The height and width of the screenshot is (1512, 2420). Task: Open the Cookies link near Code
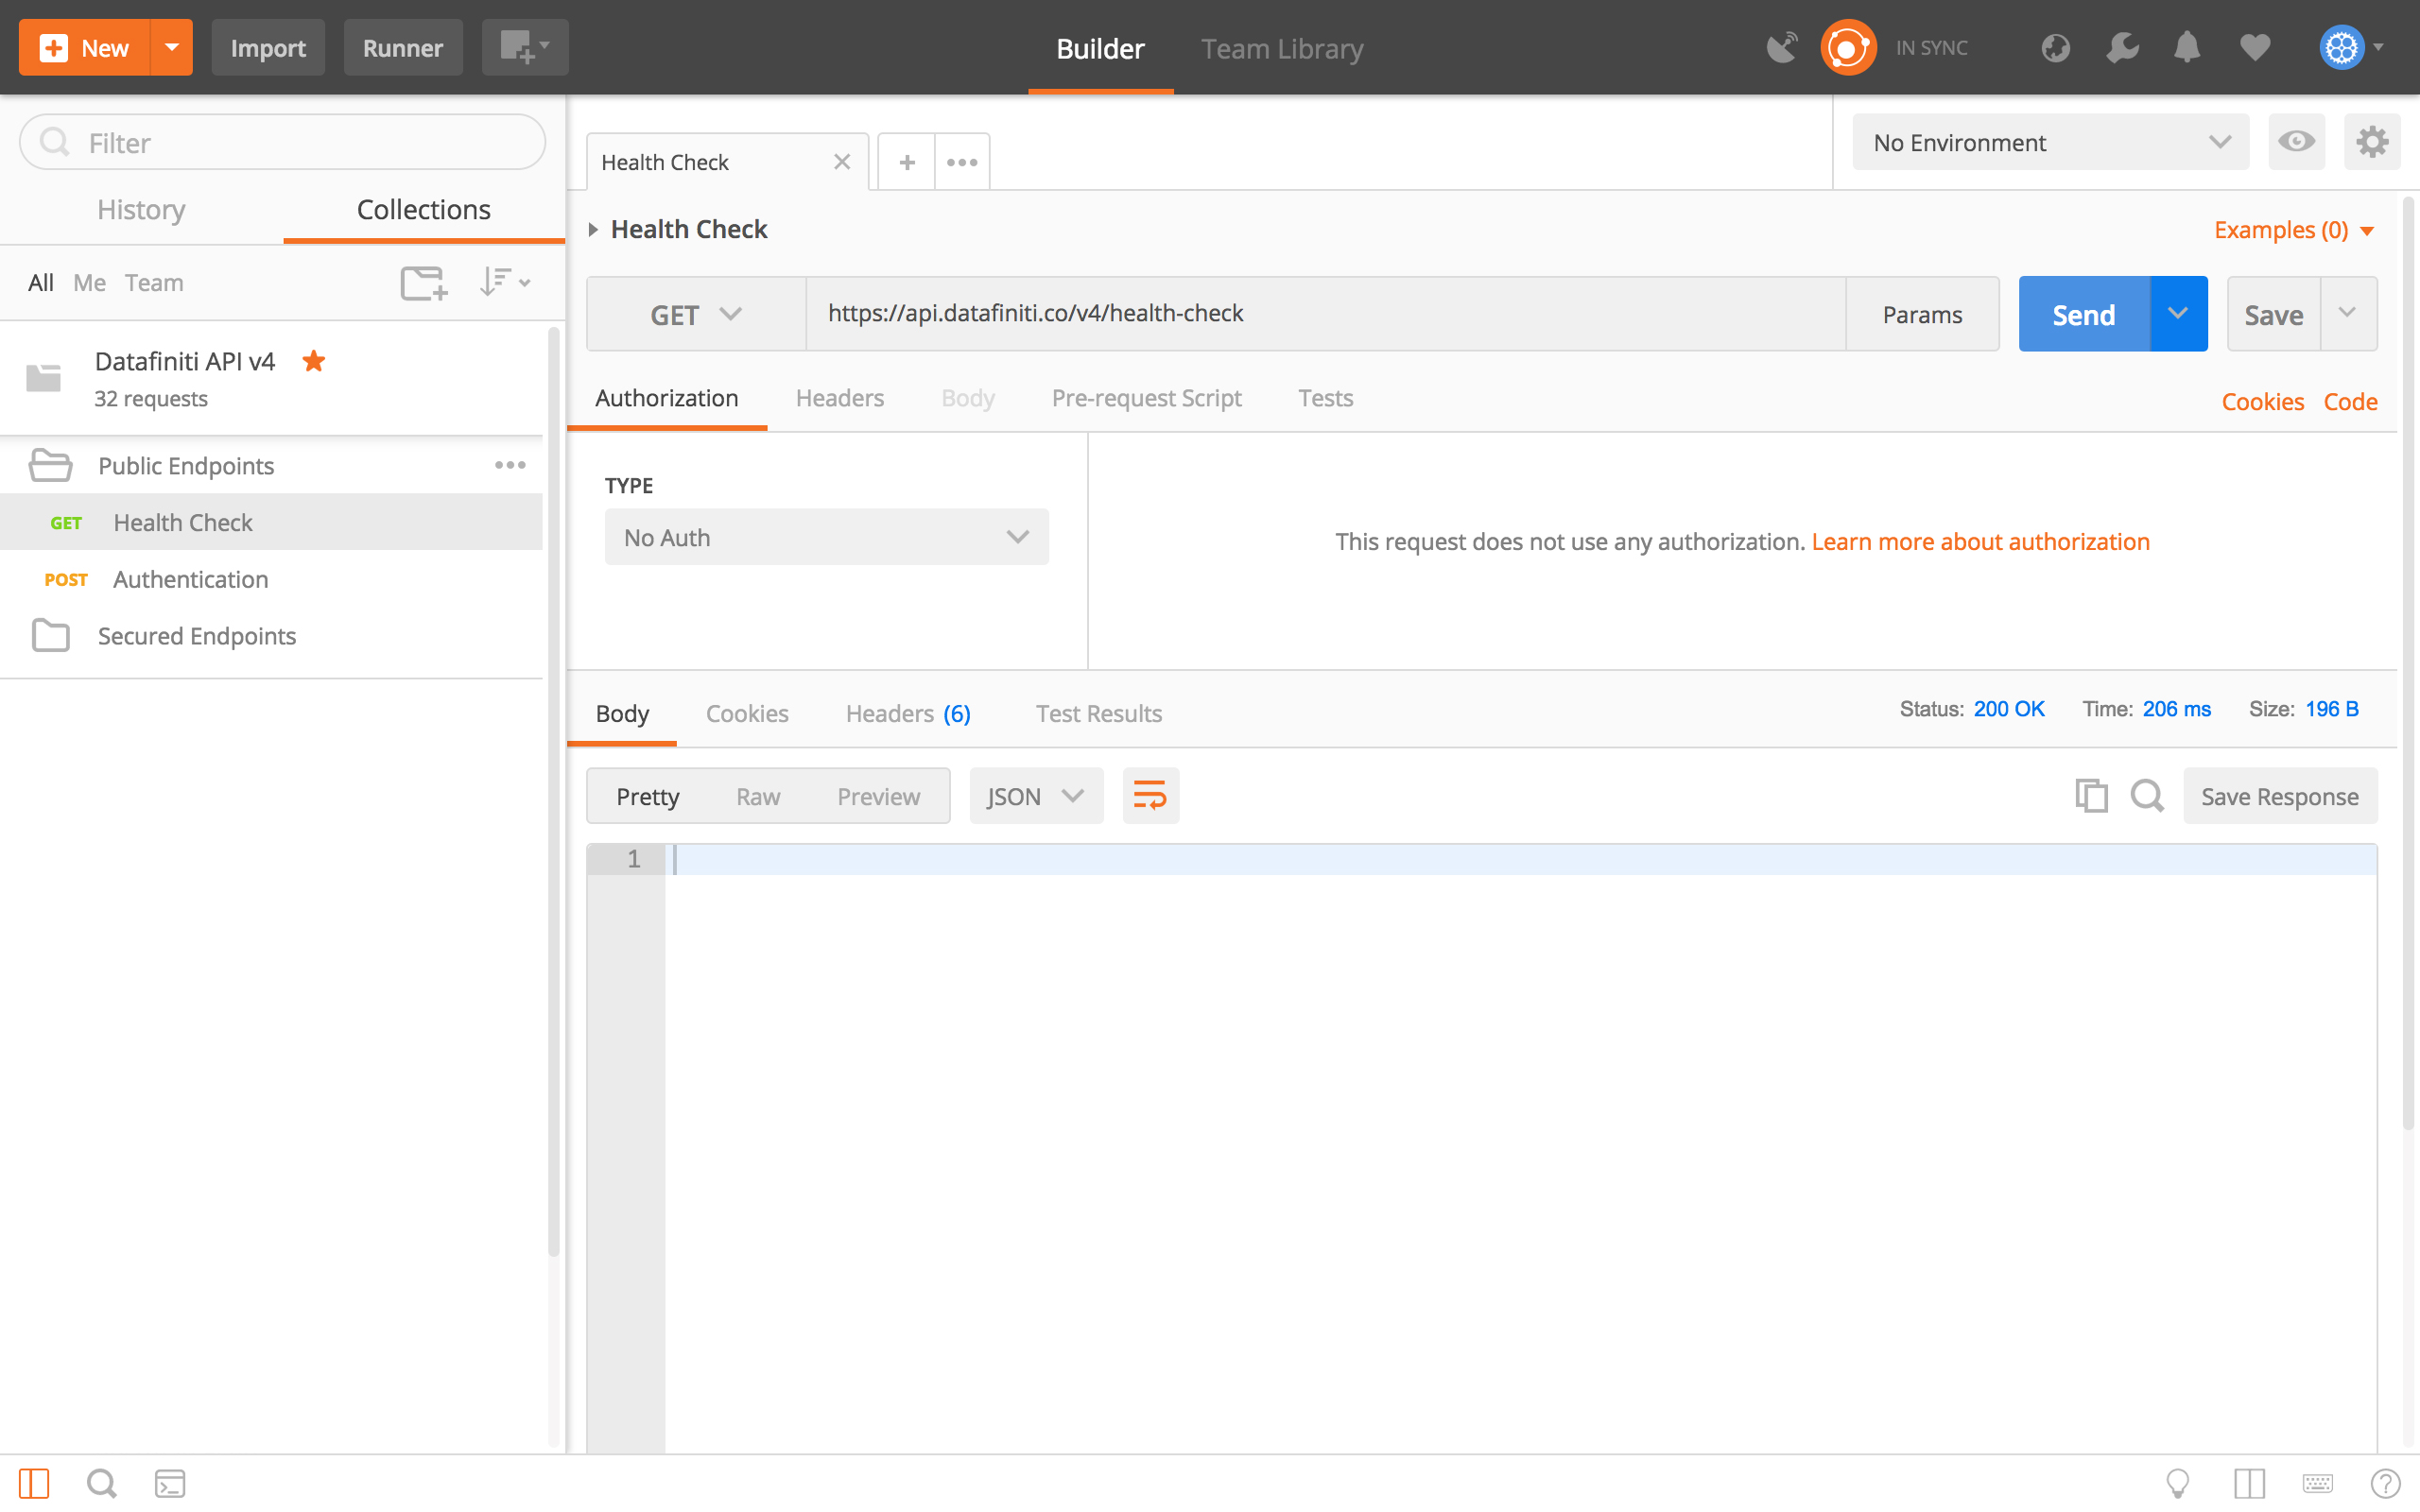coord(2262,401)
